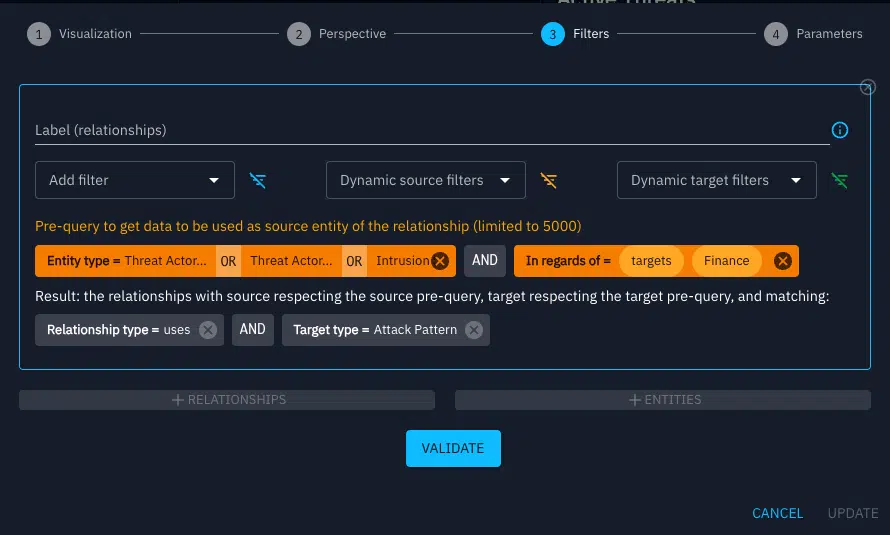Go to step 1 Visualization
Viewport: 890px width, 535px height.
tap(79, 34)
